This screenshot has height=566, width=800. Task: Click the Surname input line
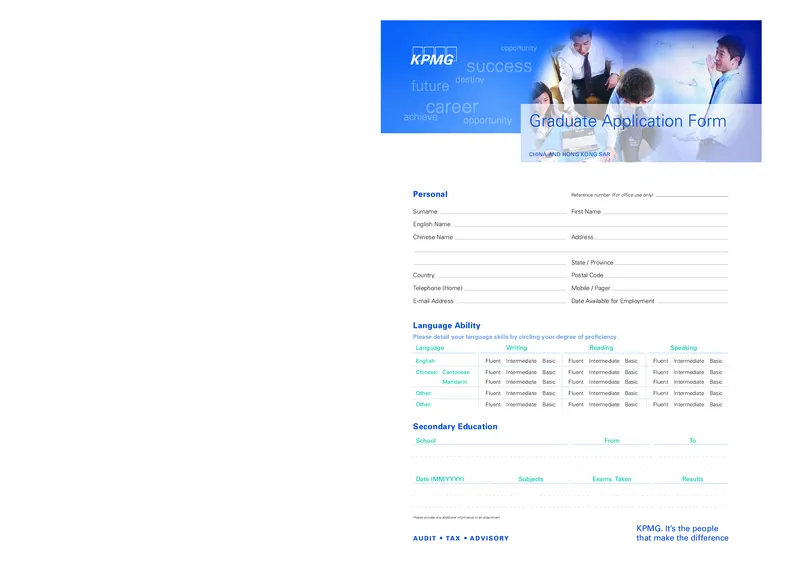(502, 212)
